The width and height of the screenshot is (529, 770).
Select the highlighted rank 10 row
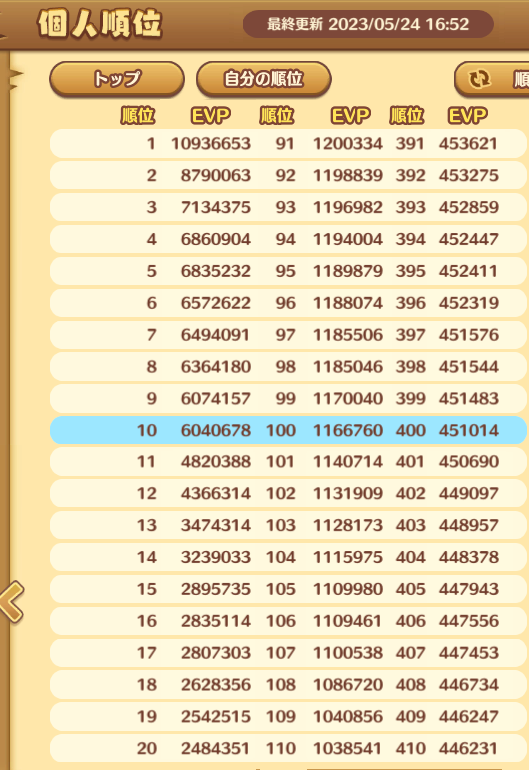point(288,430)
